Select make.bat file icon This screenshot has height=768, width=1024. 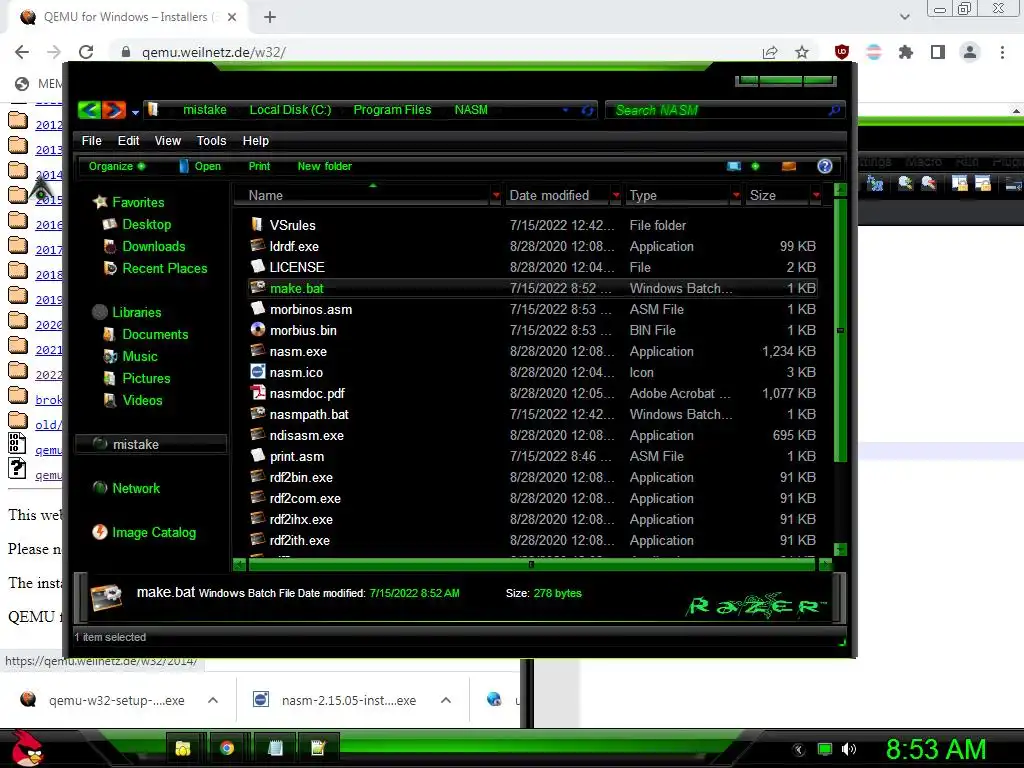click(x=257, y=287)
